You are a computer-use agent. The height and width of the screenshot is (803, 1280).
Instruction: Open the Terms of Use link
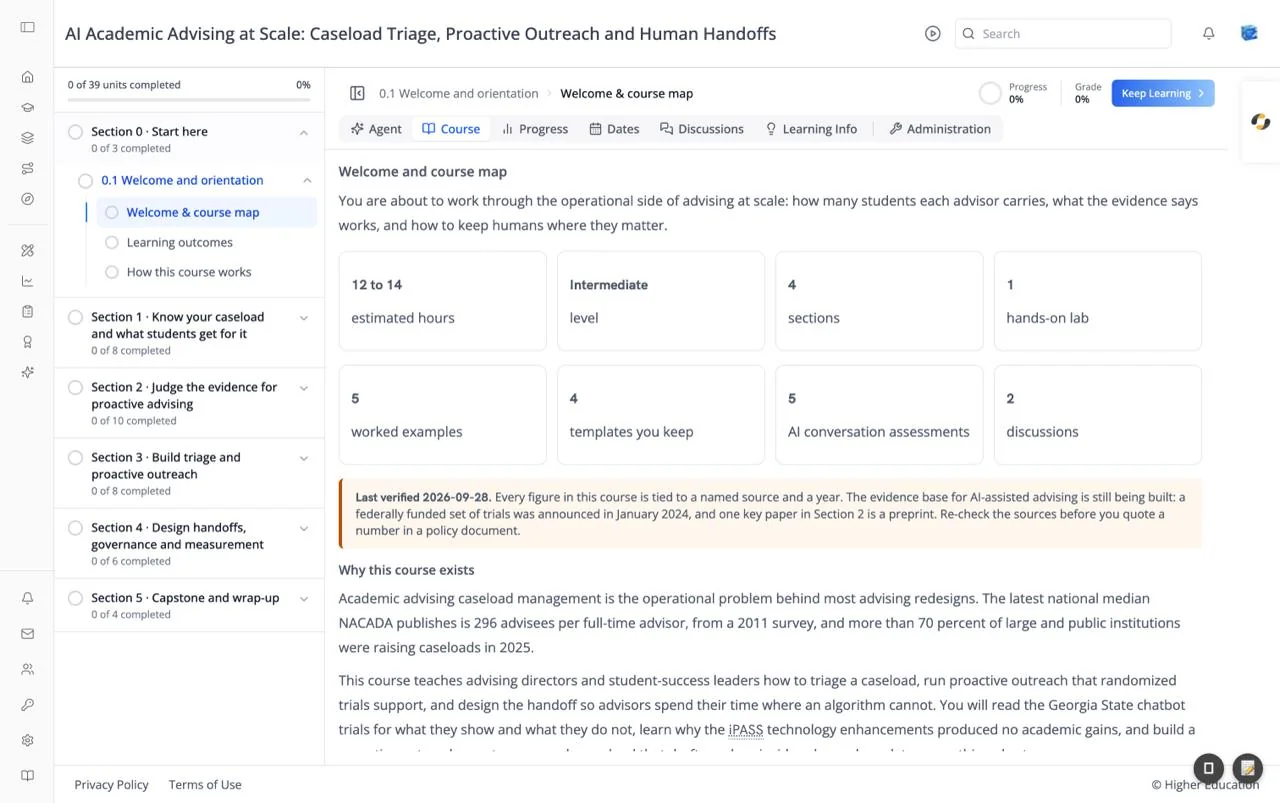(x=205, y=785)
